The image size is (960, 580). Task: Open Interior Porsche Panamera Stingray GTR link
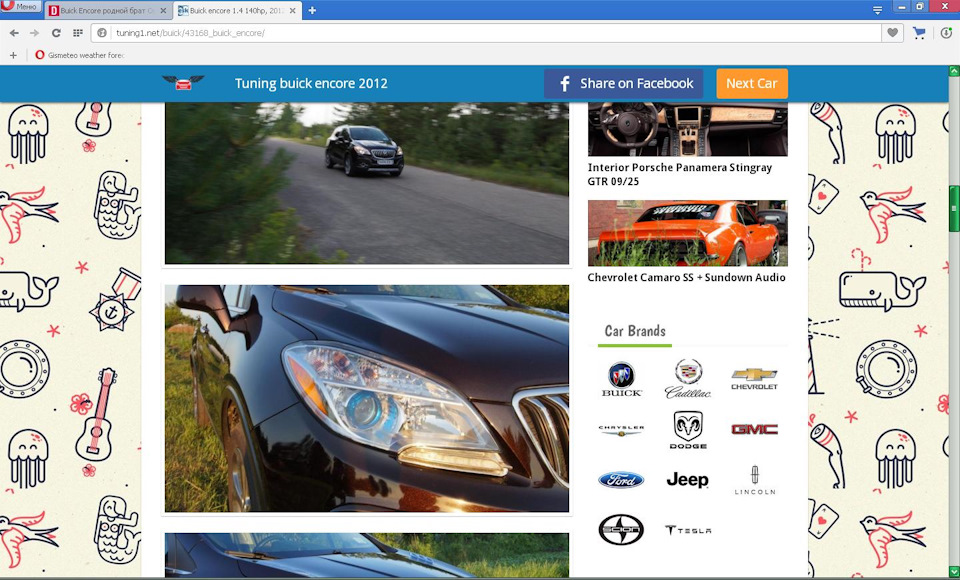[680, 174]
